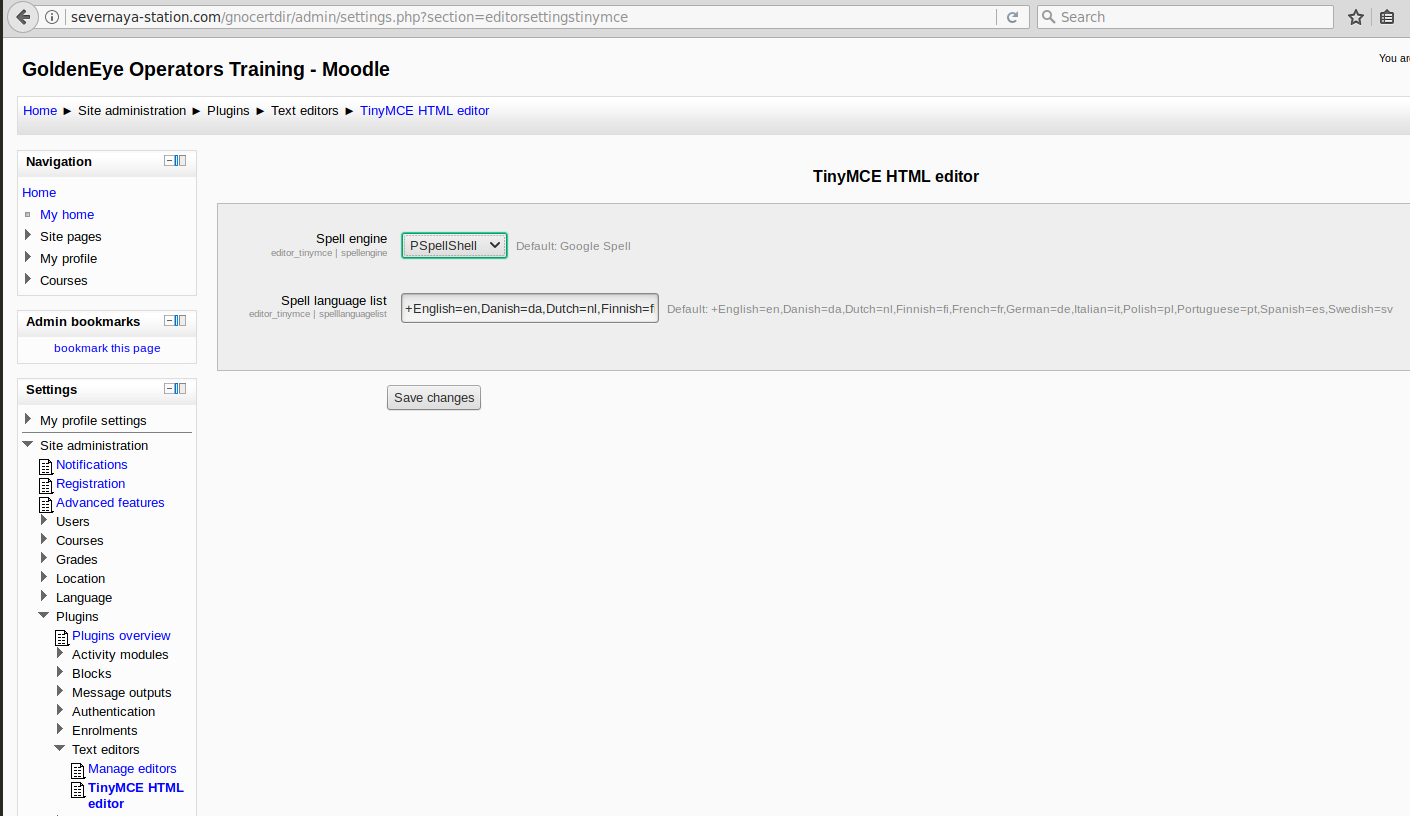This screenshot has width=1410, height=816.
Task: Click the page icon beside Manage editors
Action: (78, 770)
